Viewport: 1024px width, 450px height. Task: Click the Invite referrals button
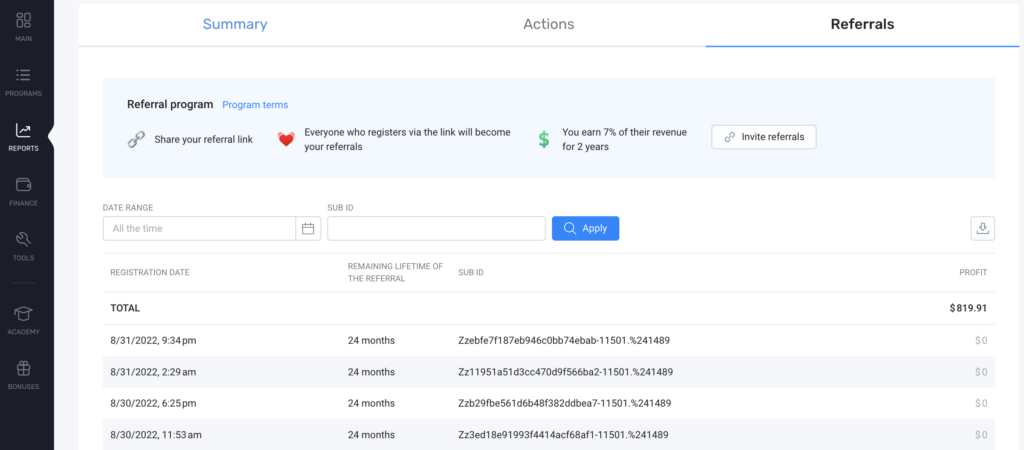pyautogui.click(x=764, y=137)
